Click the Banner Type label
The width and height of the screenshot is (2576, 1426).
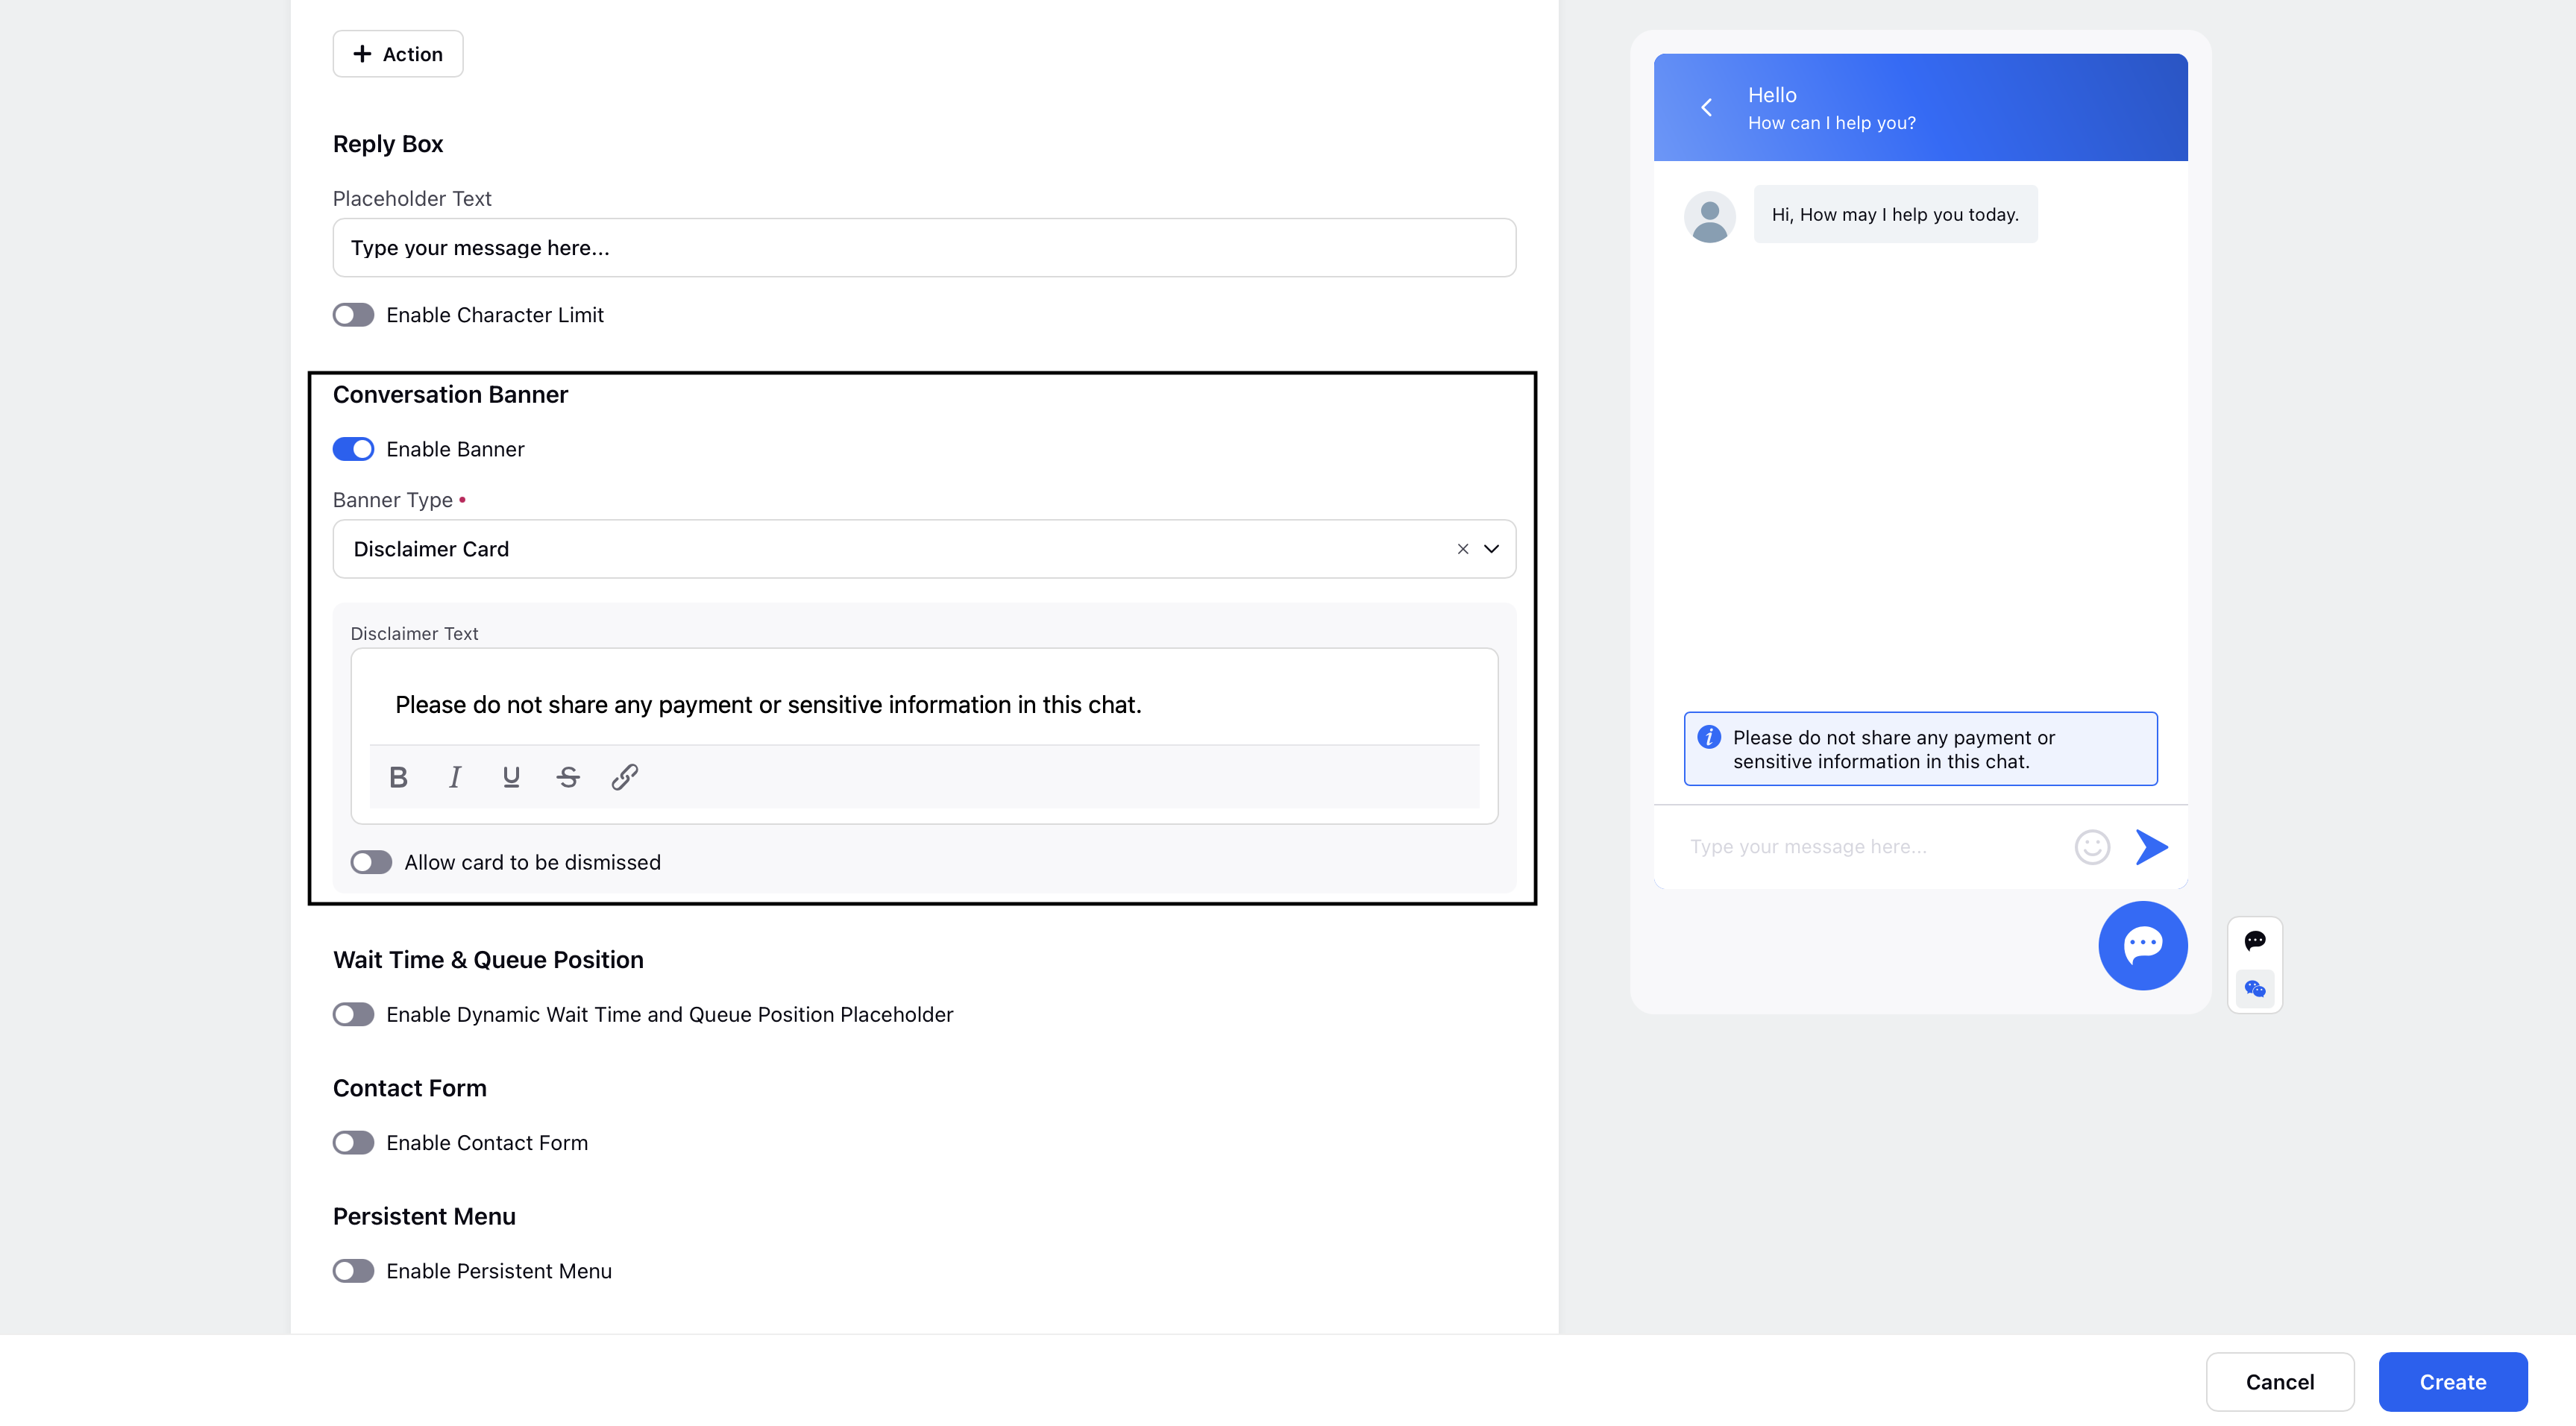393,500
